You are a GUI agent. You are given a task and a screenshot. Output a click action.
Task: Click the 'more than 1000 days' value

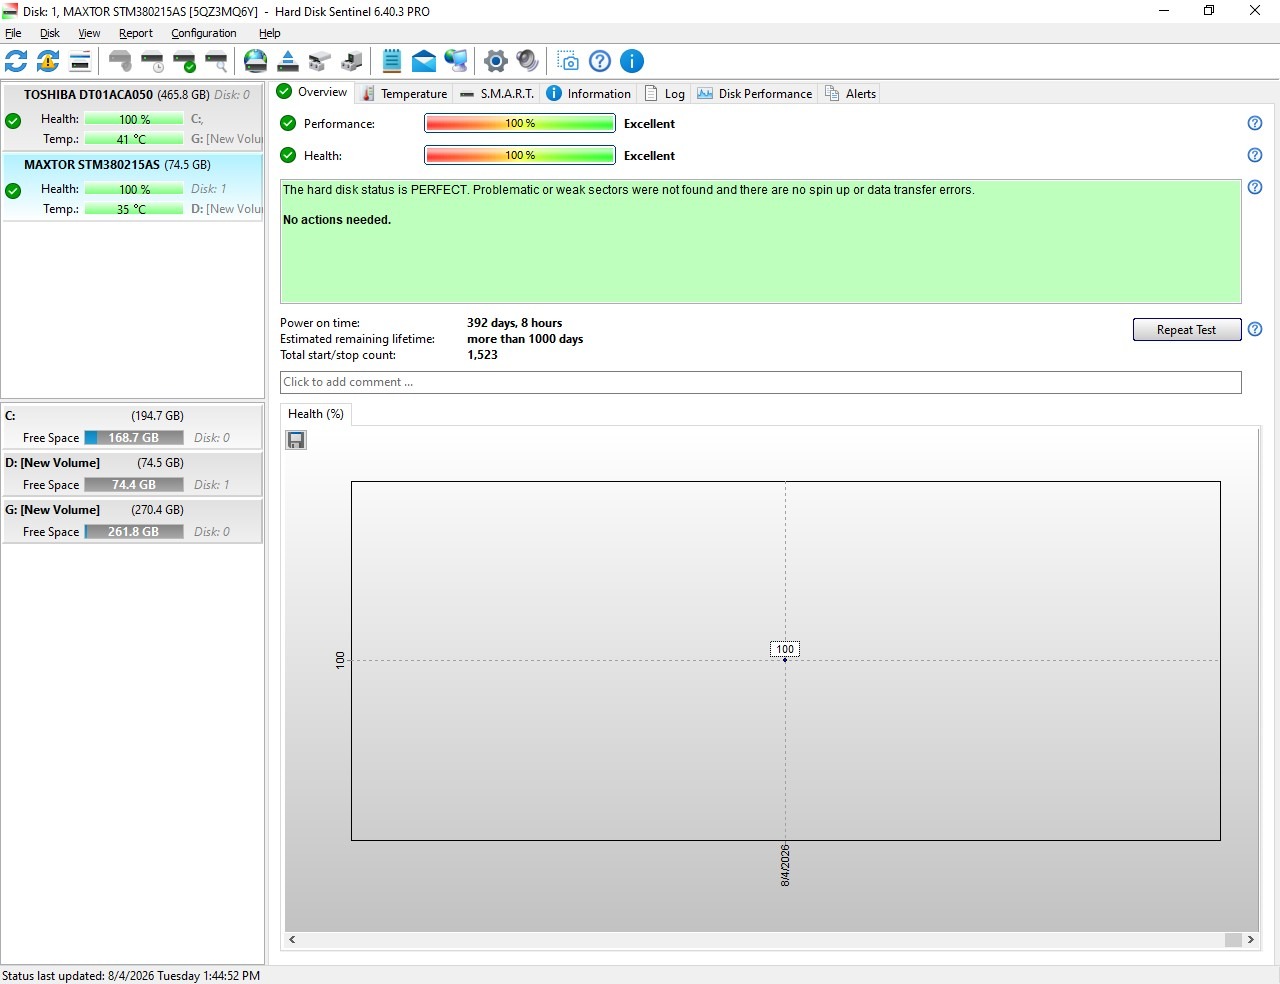pyautogui.click(x=525, y=339)
